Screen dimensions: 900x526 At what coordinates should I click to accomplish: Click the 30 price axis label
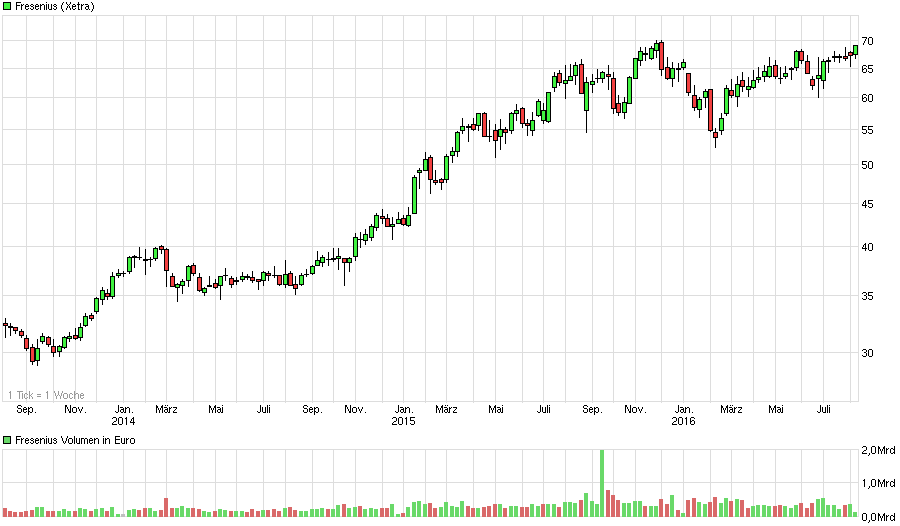click(x=867, y=353)
